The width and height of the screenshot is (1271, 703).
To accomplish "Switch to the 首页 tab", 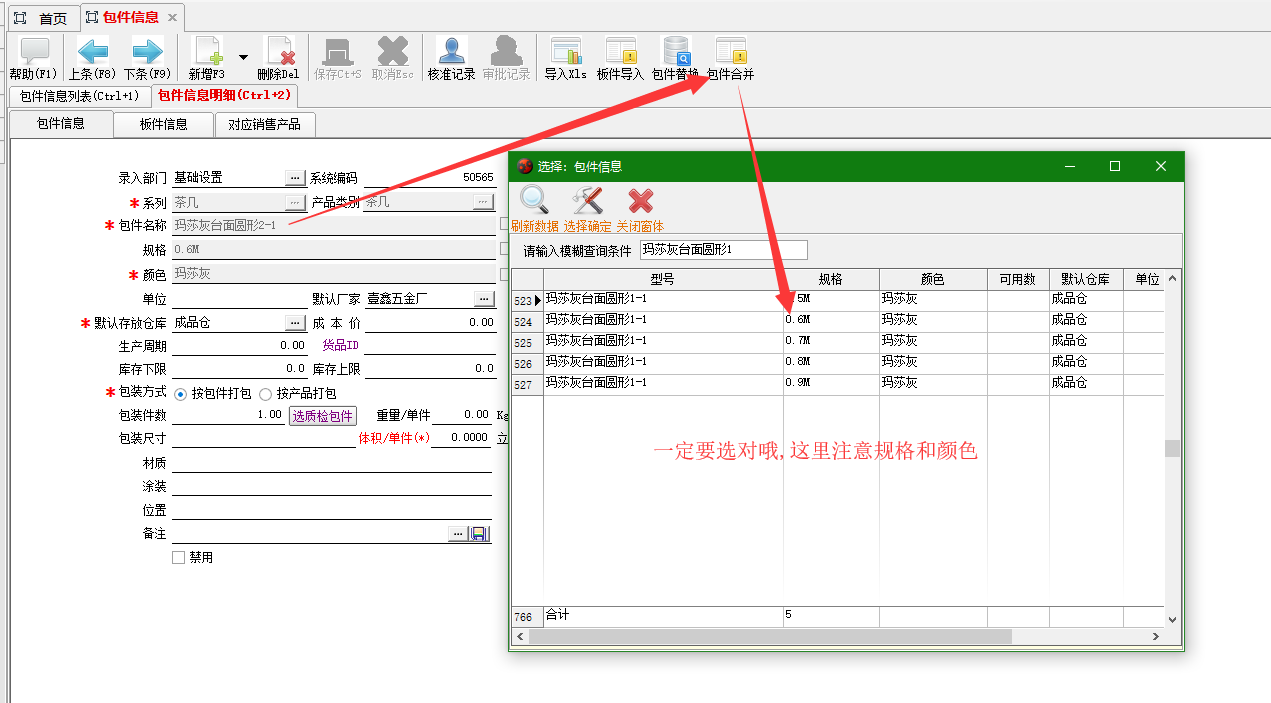I will 43,18.
